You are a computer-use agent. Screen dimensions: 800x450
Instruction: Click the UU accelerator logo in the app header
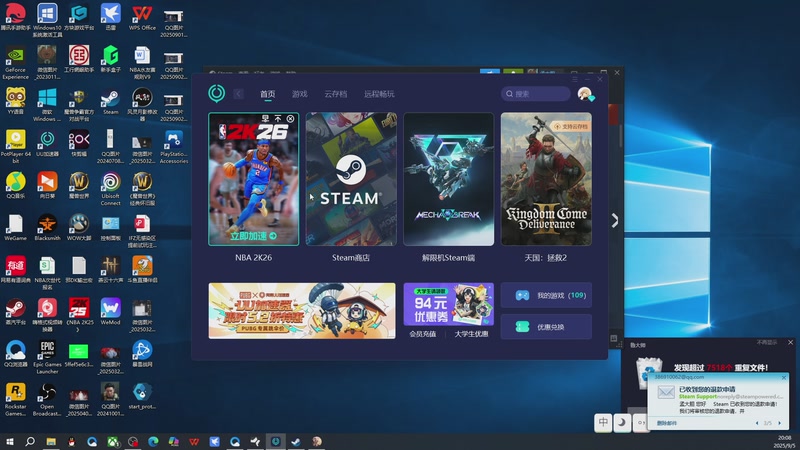coord(217,93)
